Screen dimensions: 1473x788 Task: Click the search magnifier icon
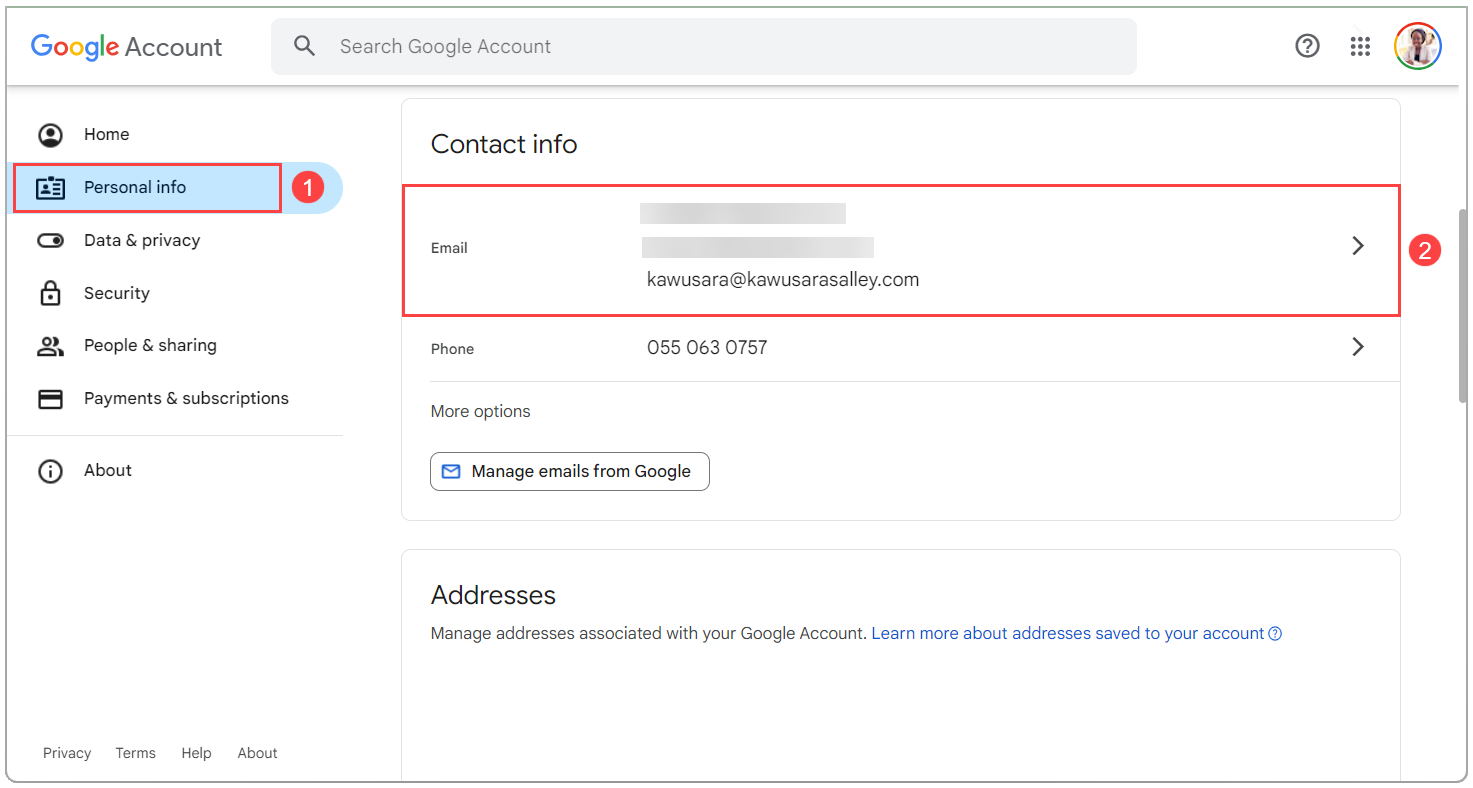(305, 46)
